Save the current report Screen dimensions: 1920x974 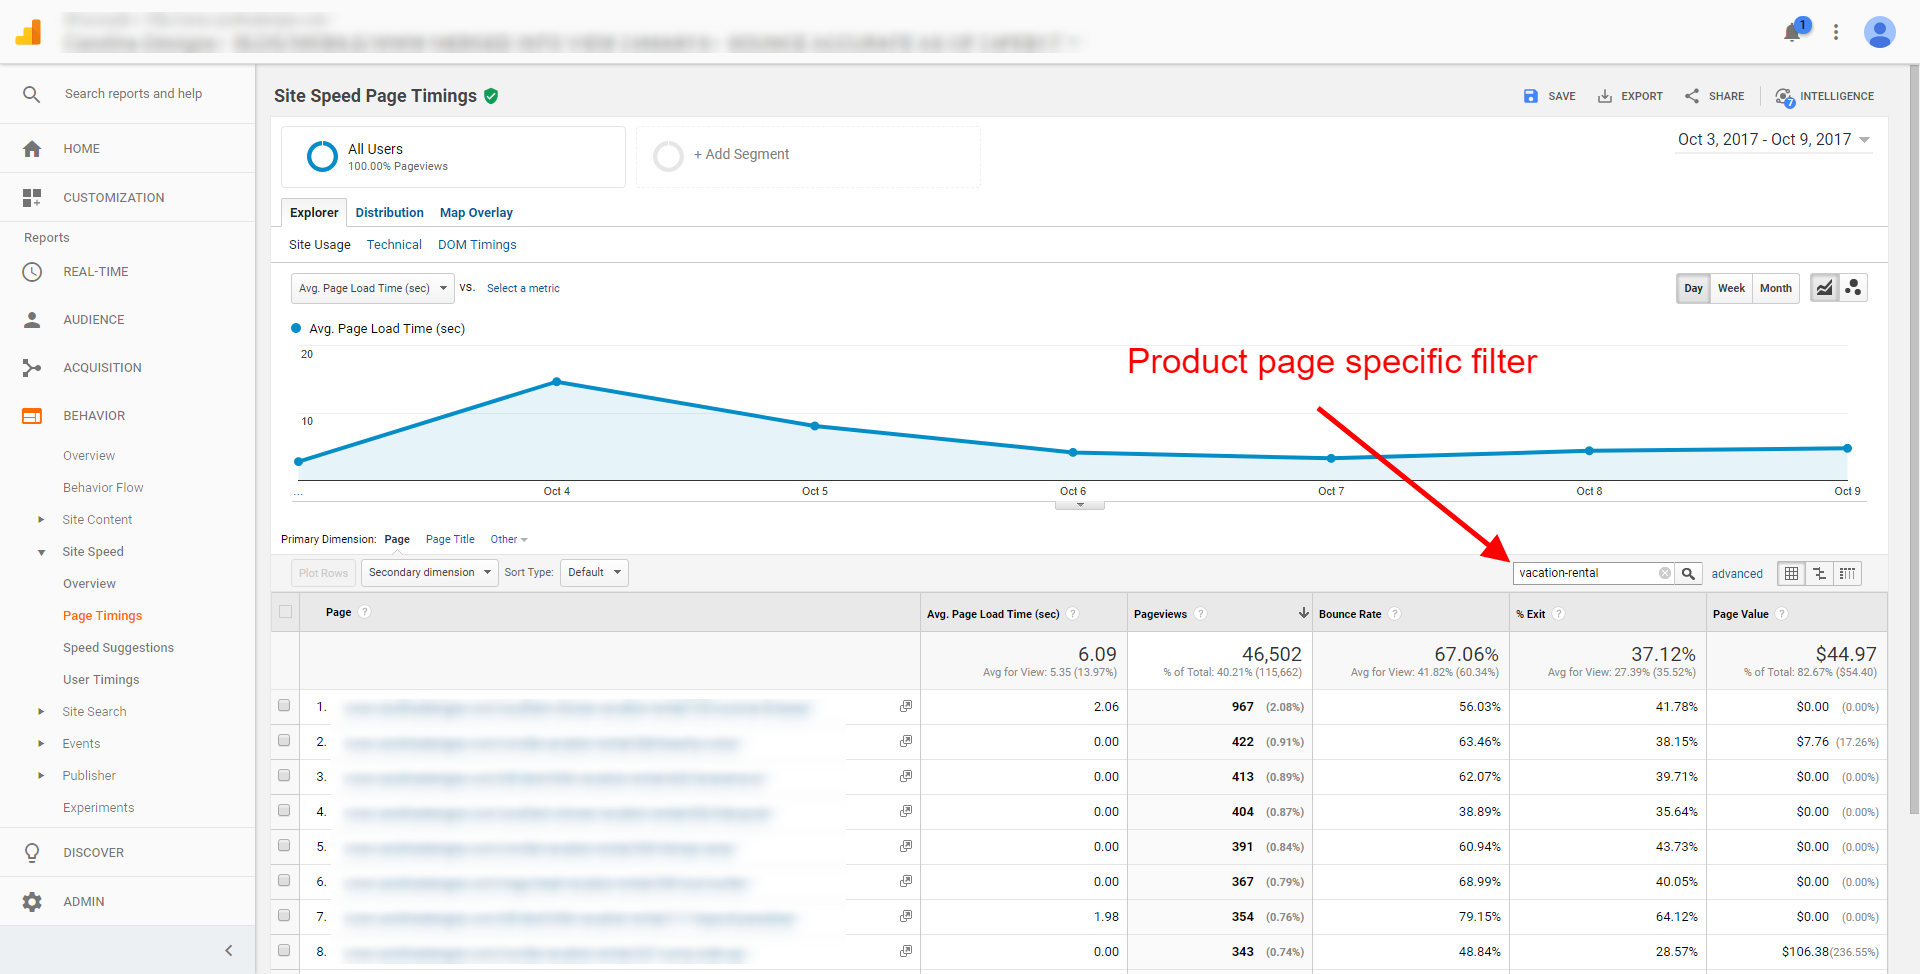coord(1549,96)
